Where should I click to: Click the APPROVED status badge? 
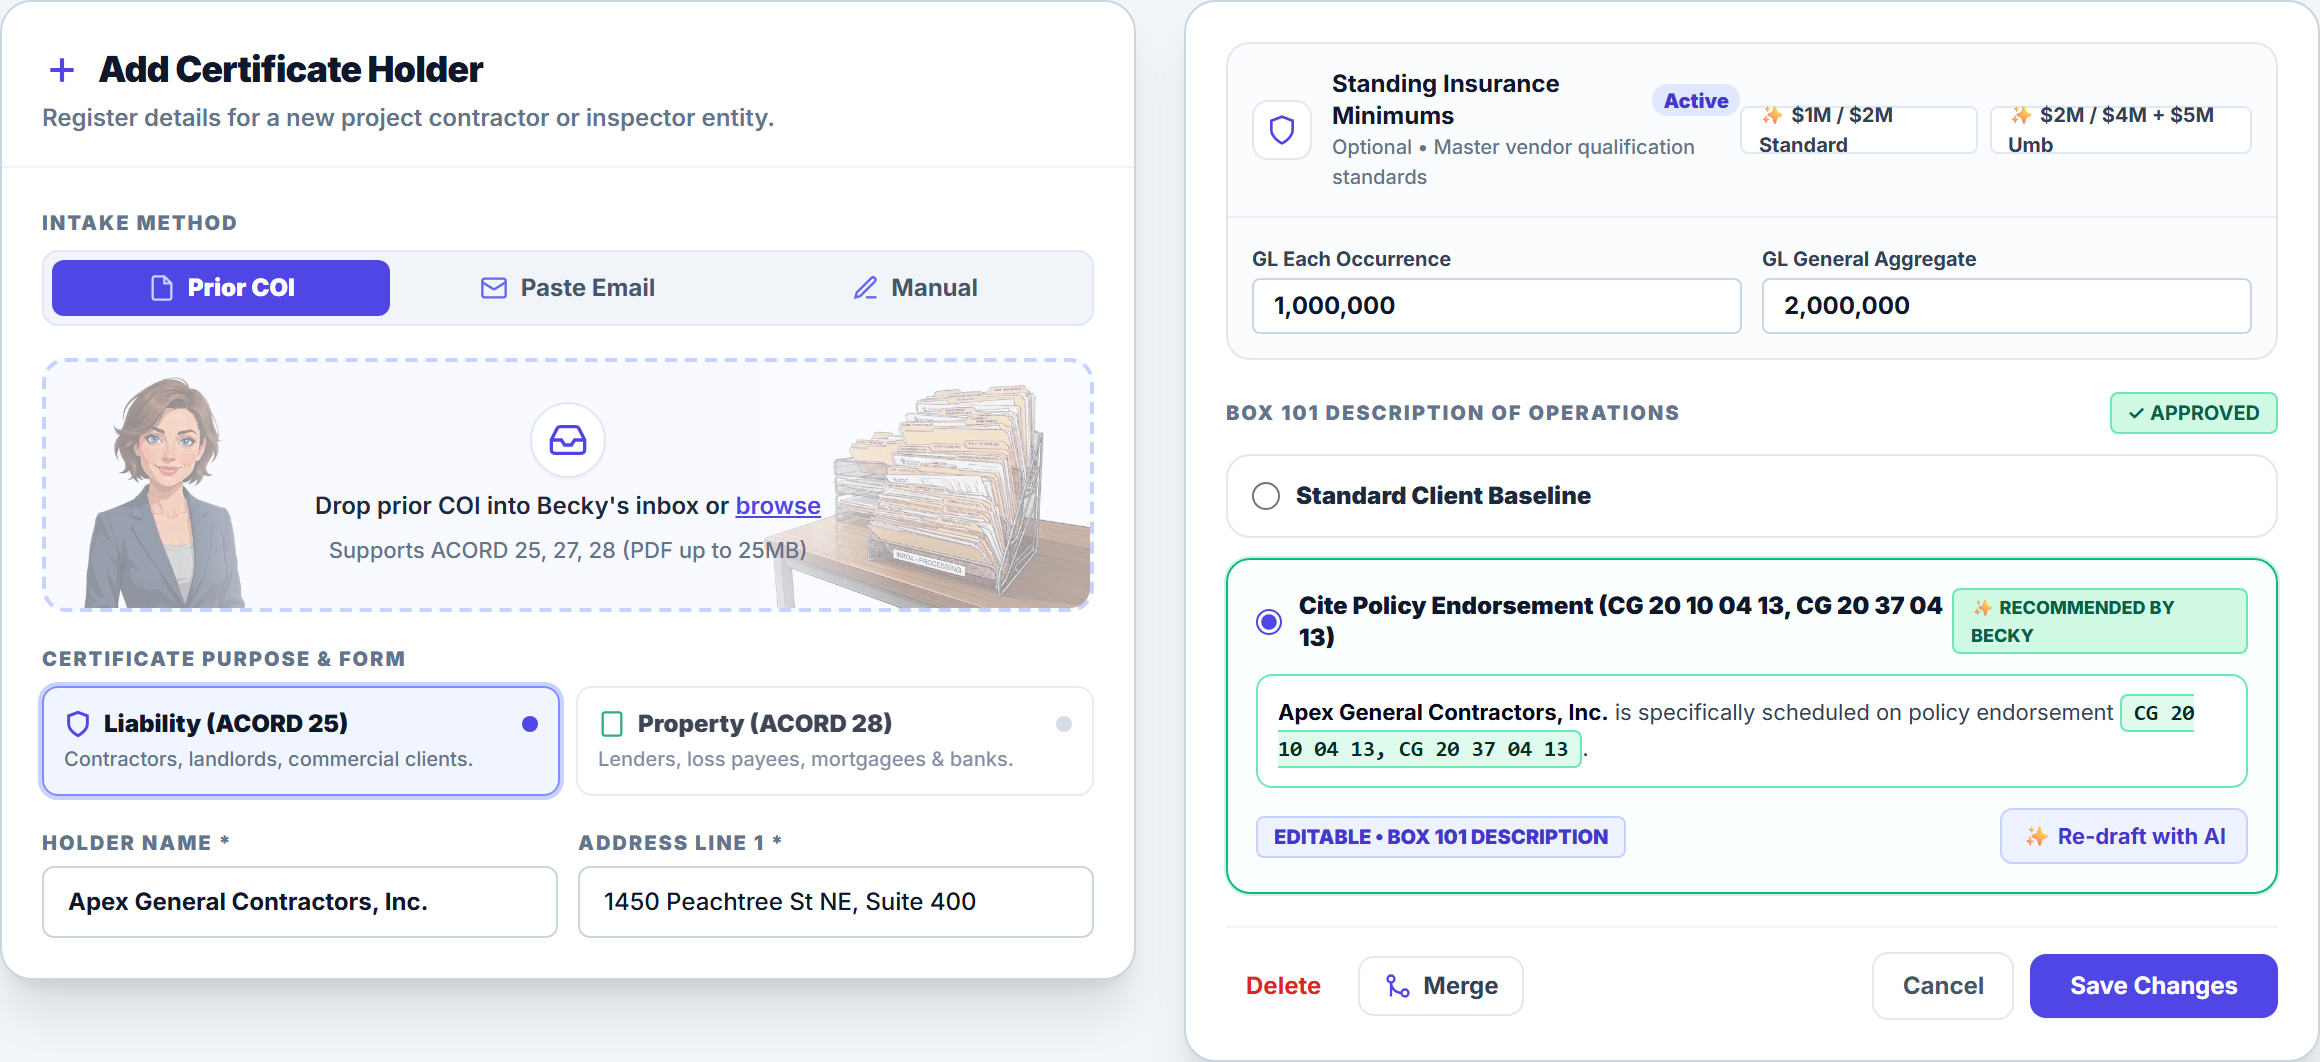[x=2194, y=413]
